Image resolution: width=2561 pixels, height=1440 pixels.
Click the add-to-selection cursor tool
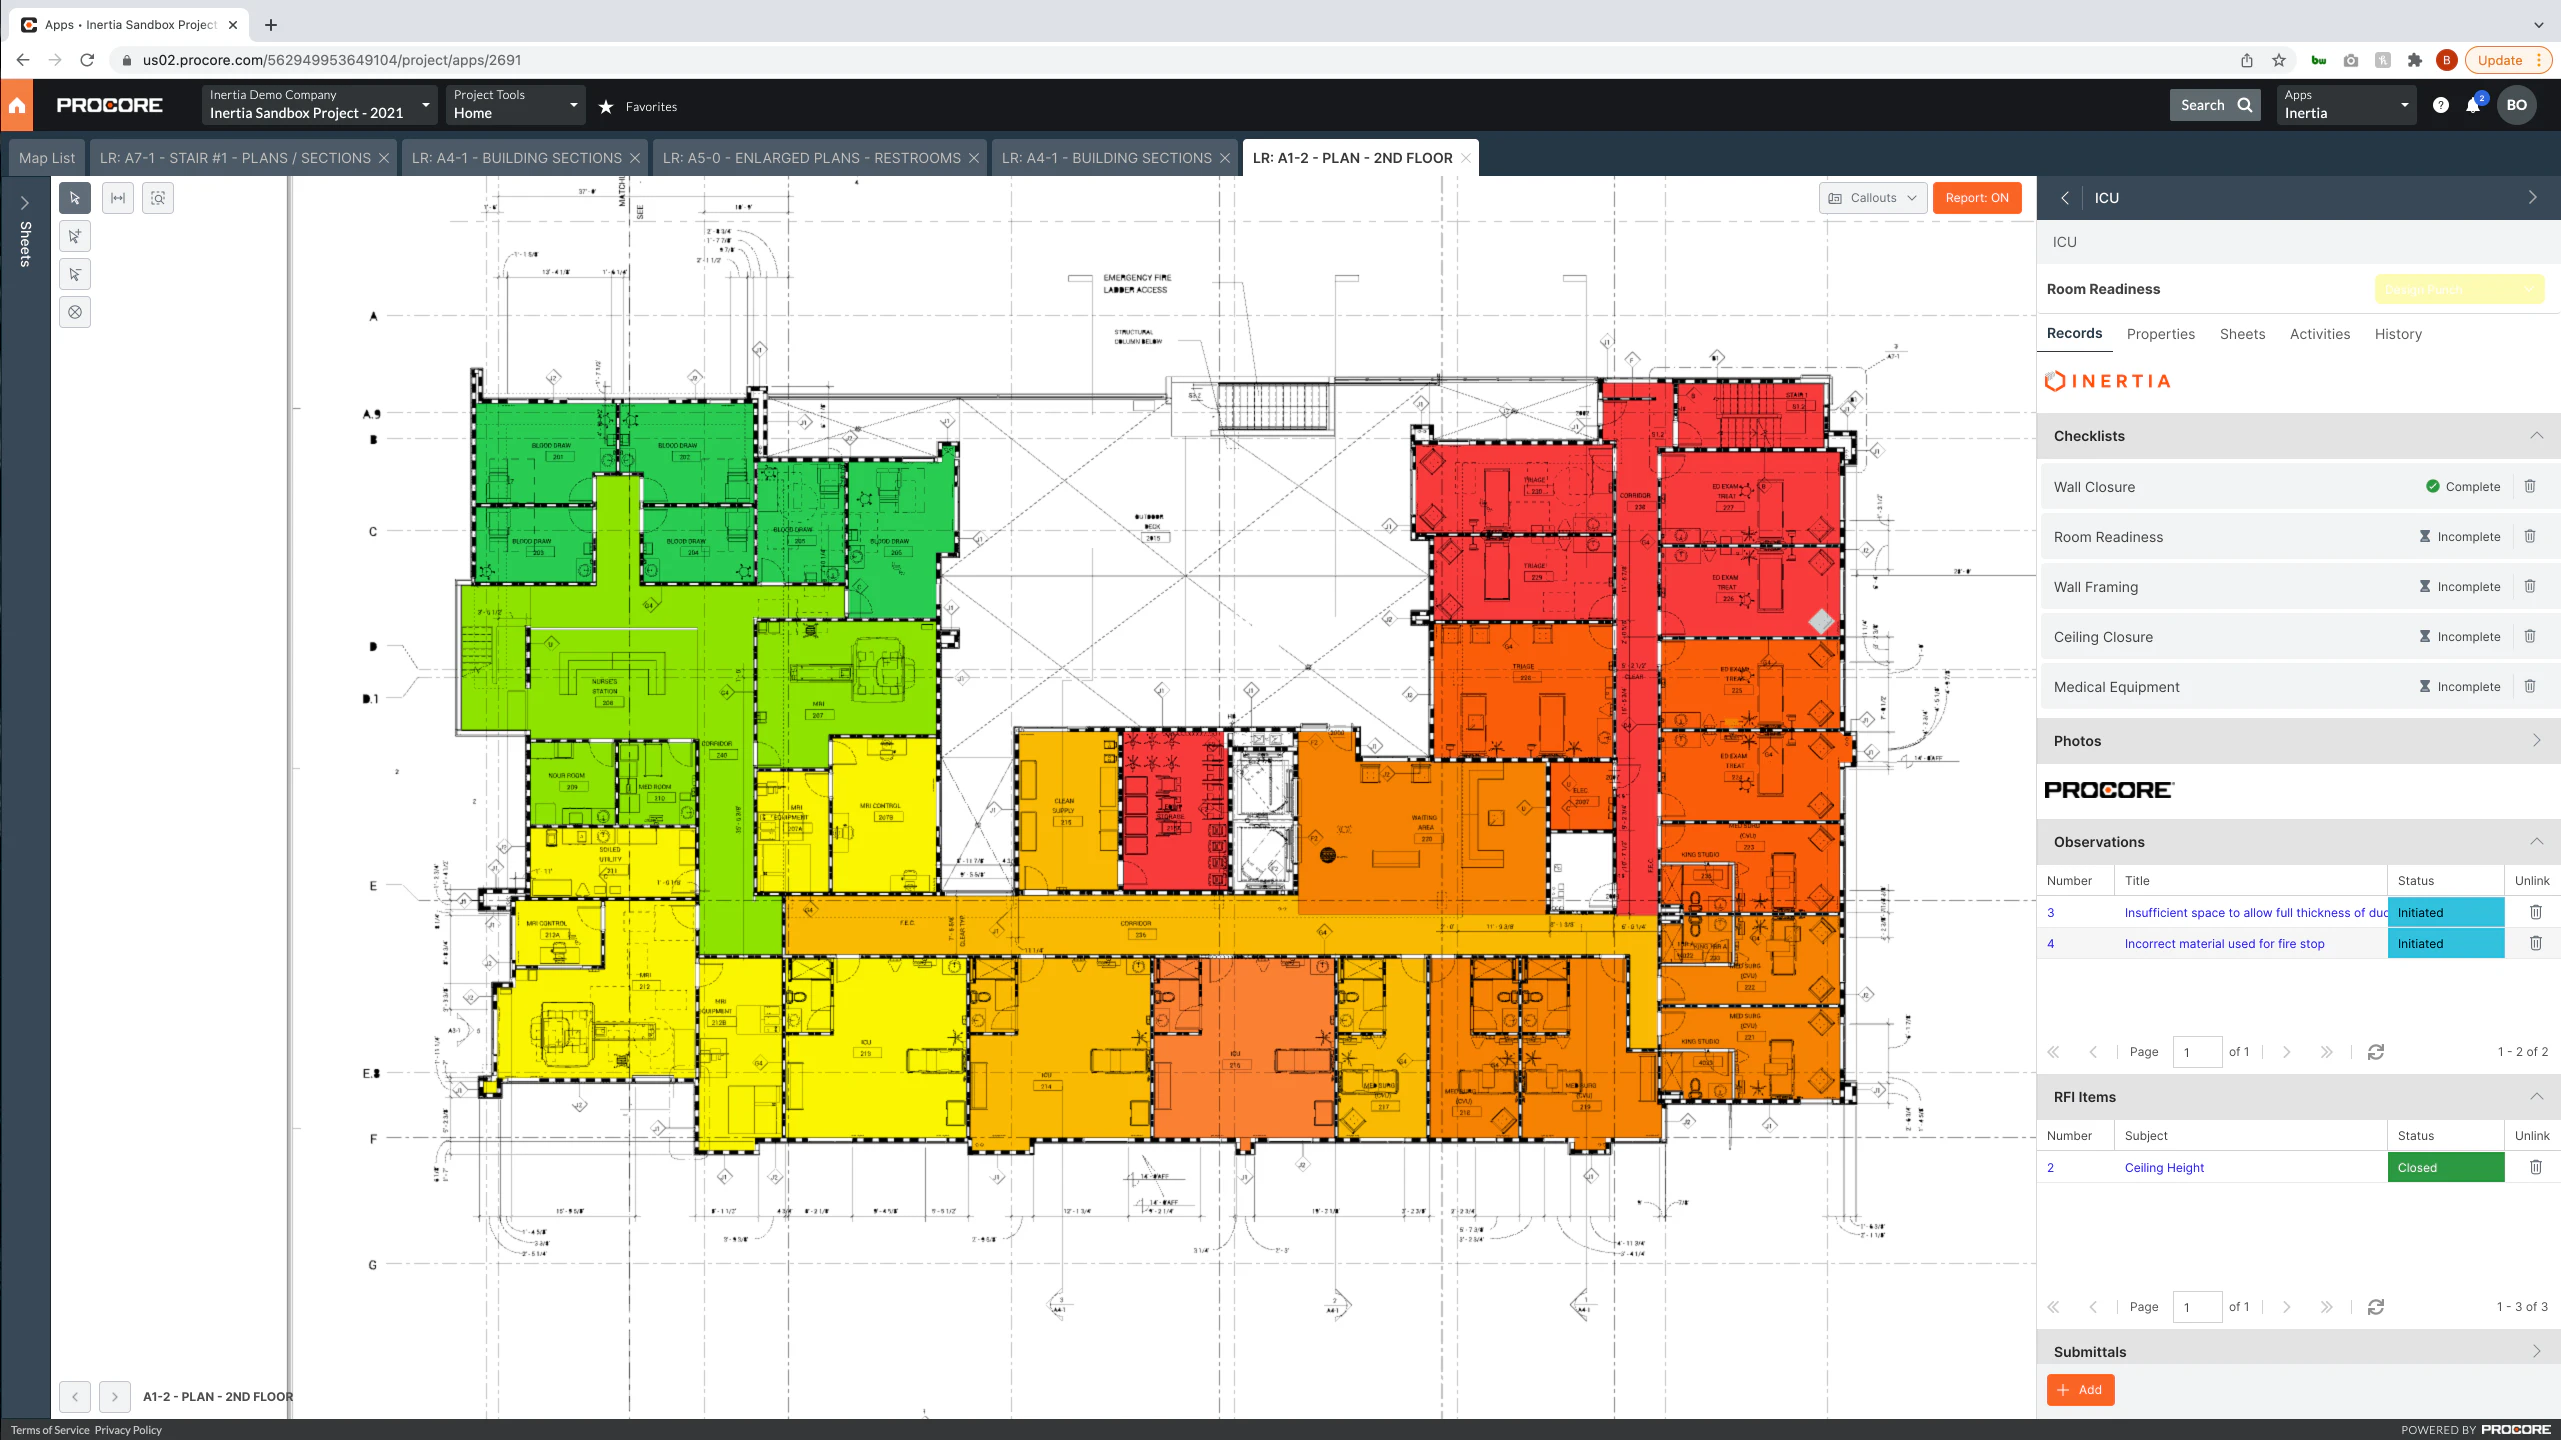tap(74, 236)
